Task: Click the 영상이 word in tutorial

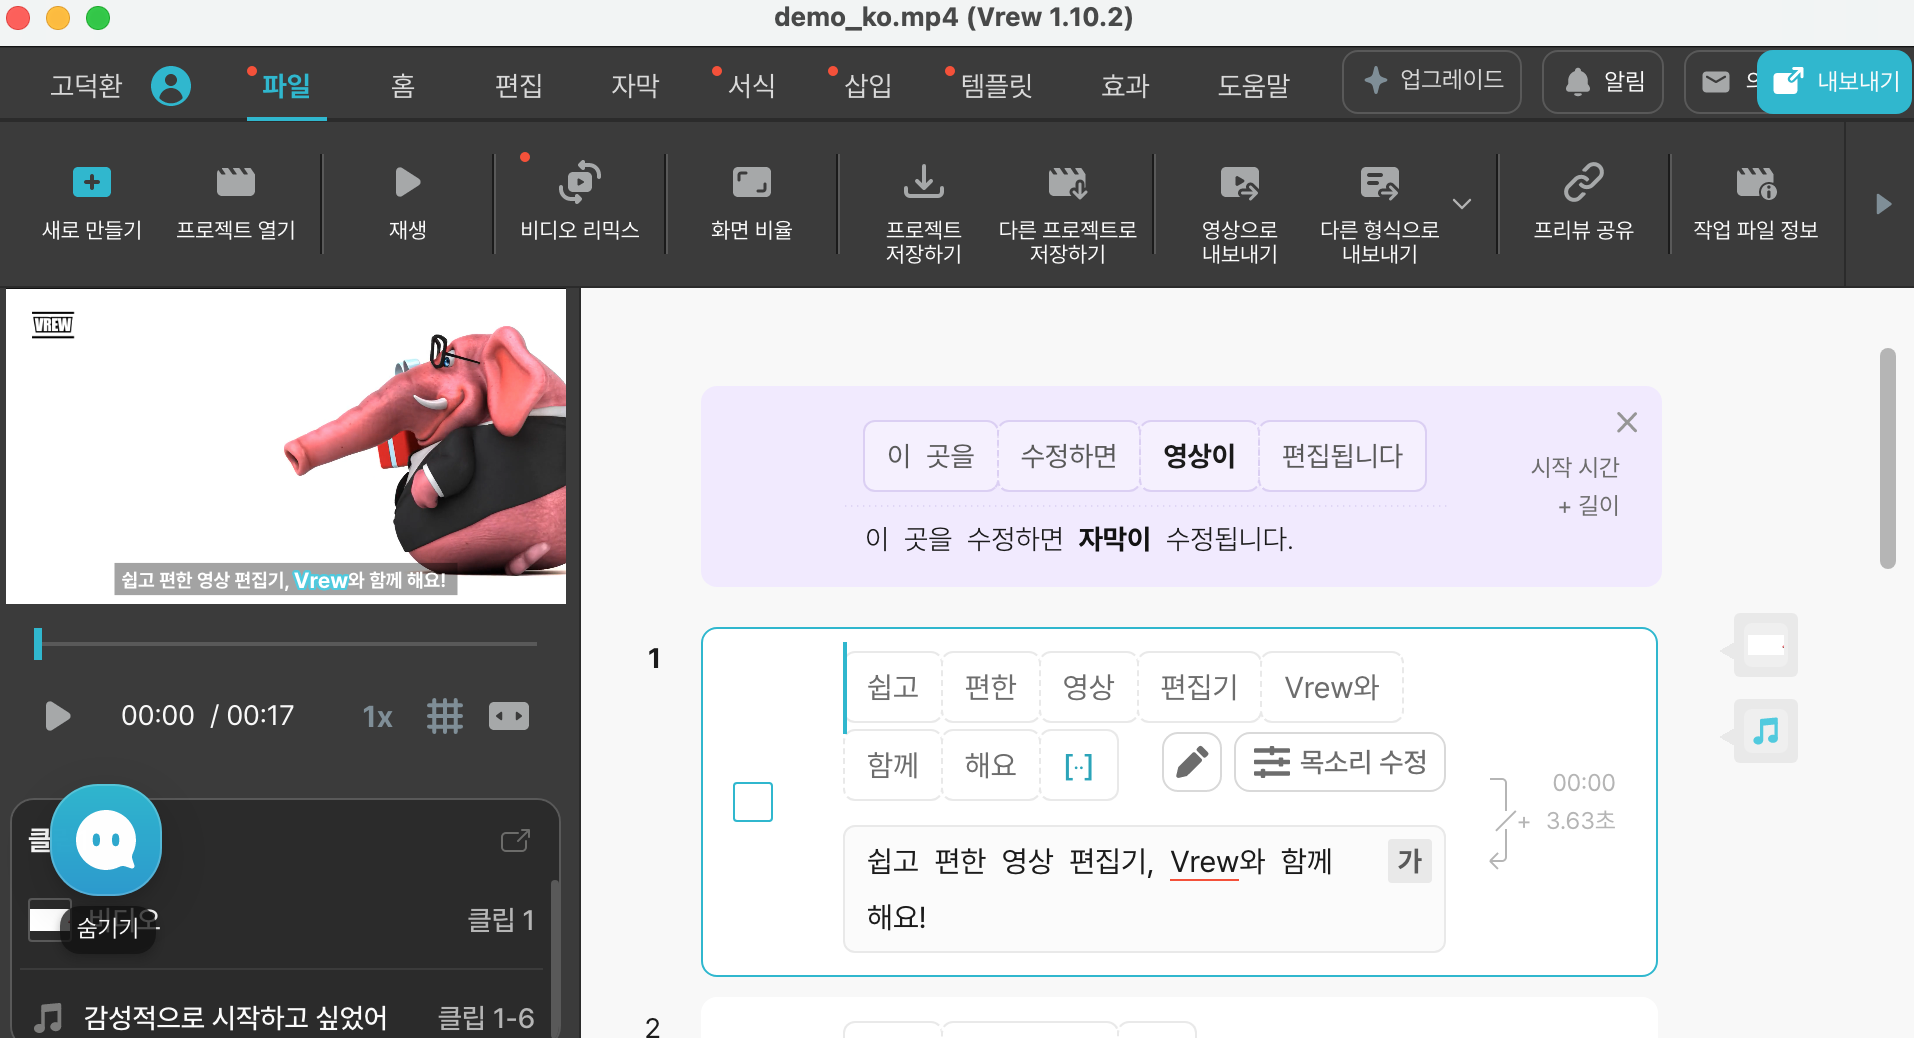Action: pos(1199,456)
